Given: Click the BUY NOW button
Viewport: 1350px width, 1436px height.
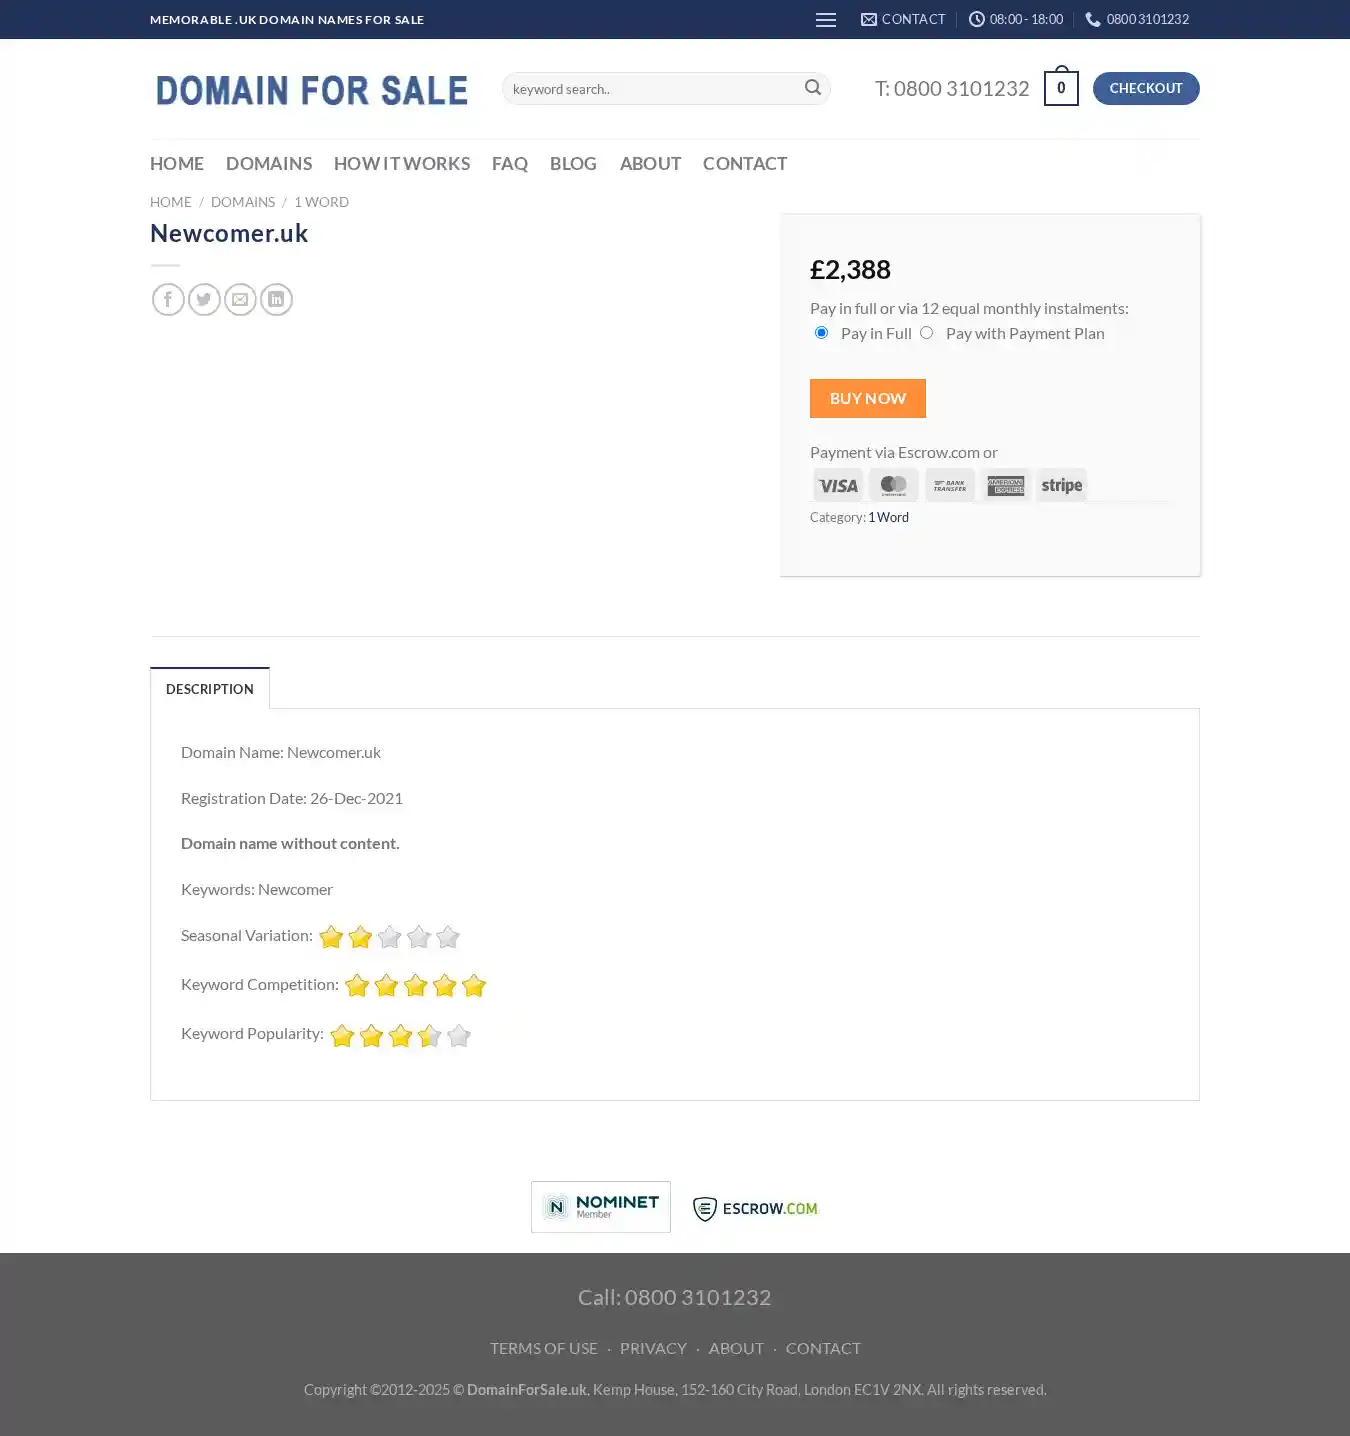Looking at the screenshot, I should pos(868,398).
